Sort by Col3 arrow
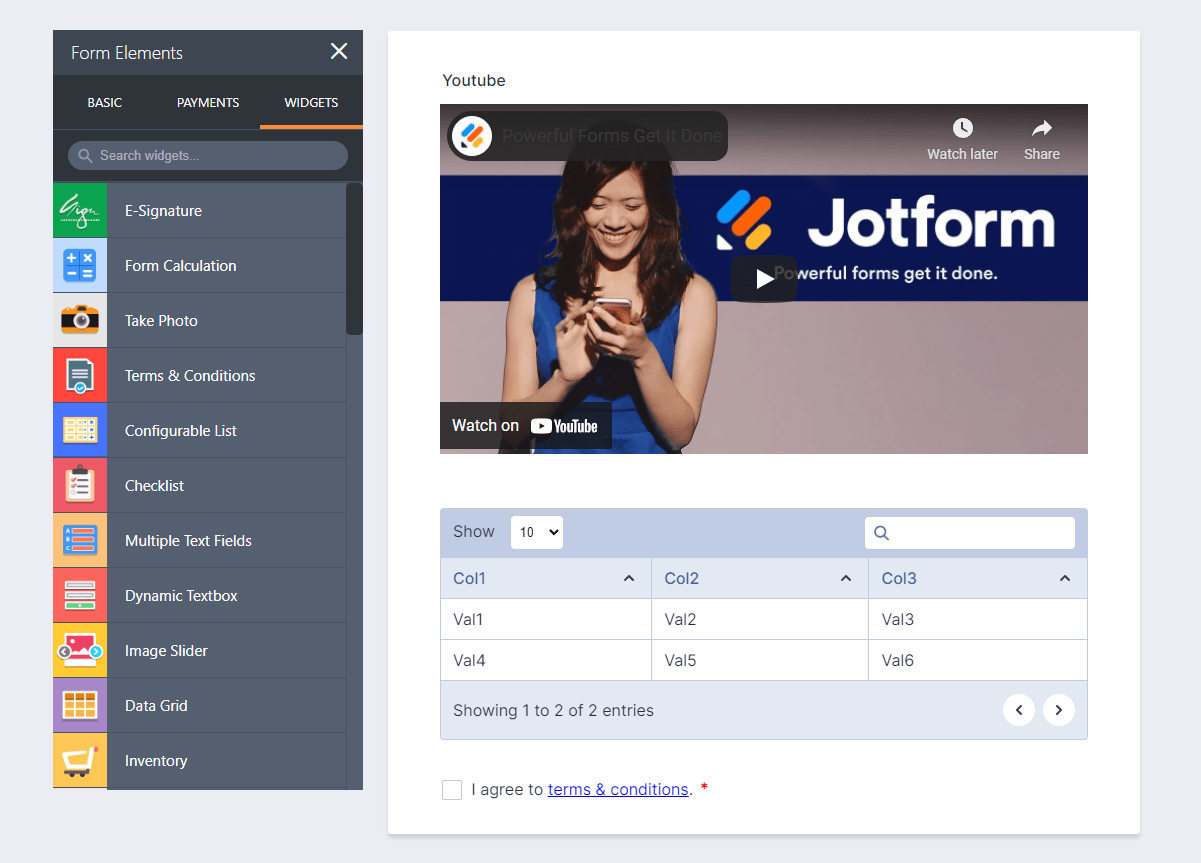Image resolution: width=1201 pixels, height=863 pixels. click(1065, 578)
